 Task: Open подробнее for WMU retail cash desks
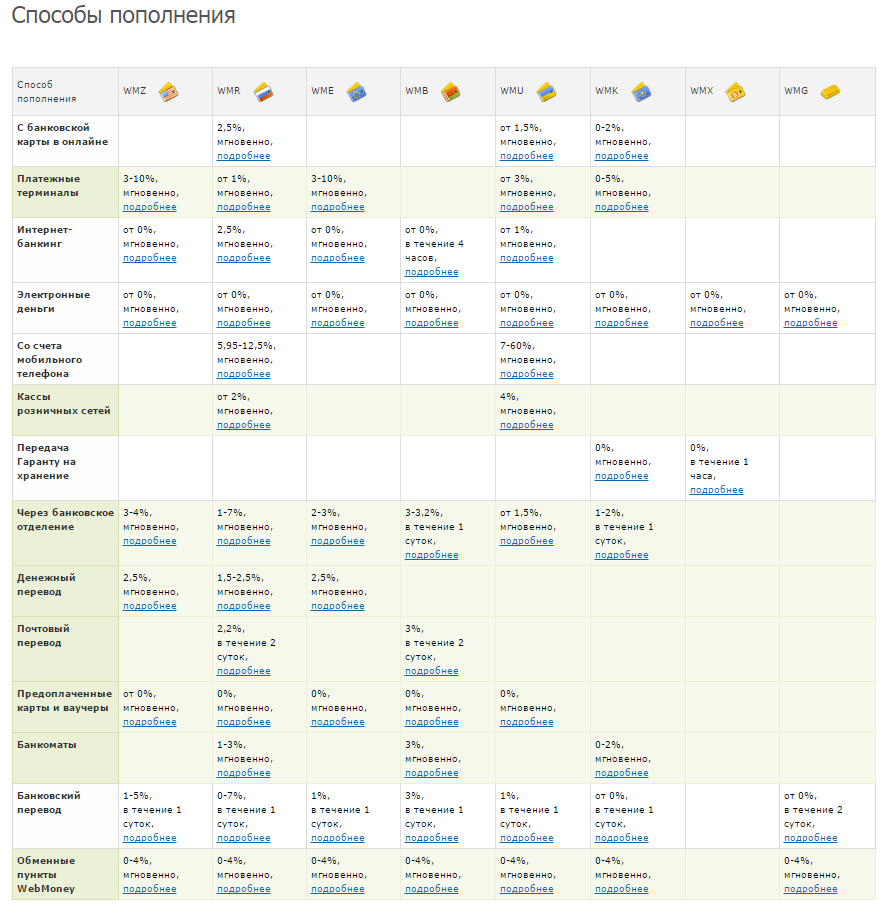tap(526, 425)
